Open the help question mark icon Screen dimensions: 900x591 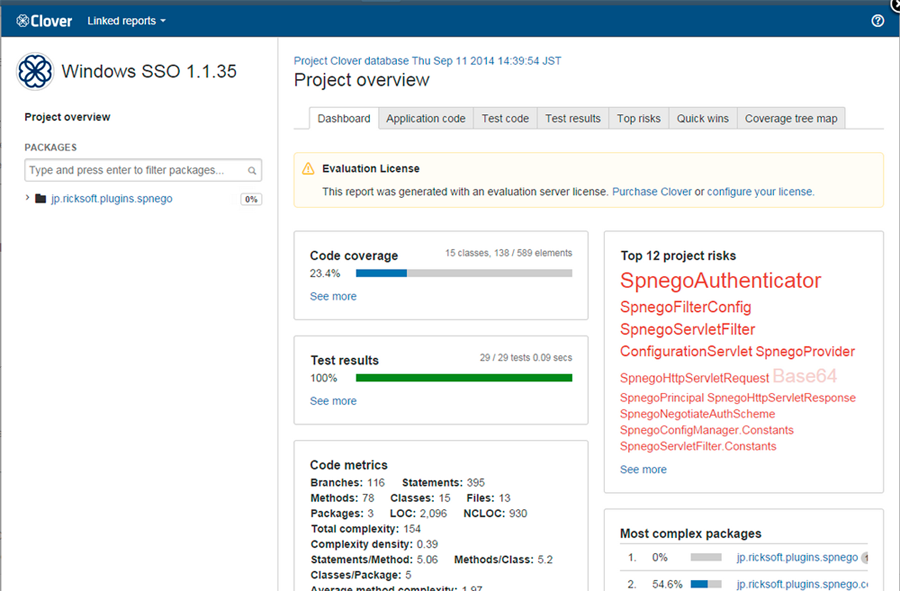pyautogui.click(x=877, y=21)
